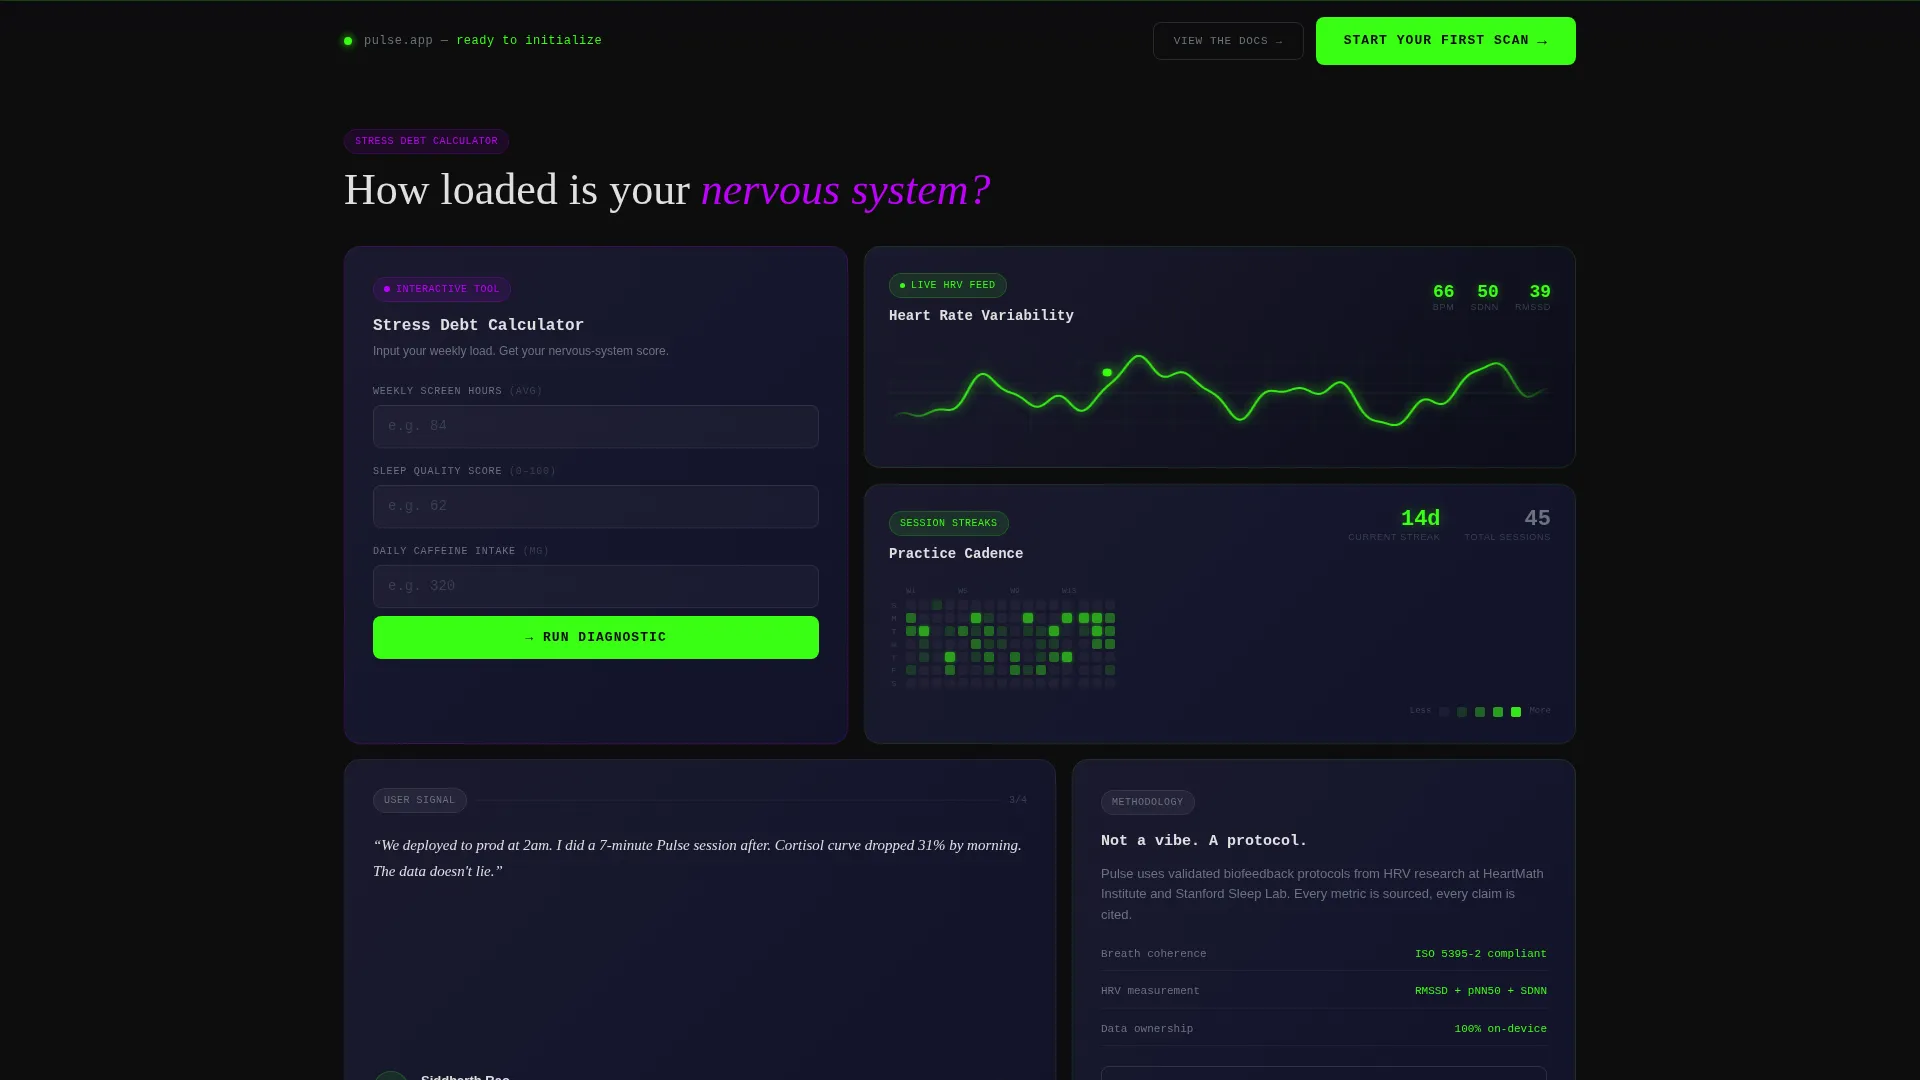Click the "Breath coherence" row label
The image size is (1920, 1080).
tap(1153, 954)
